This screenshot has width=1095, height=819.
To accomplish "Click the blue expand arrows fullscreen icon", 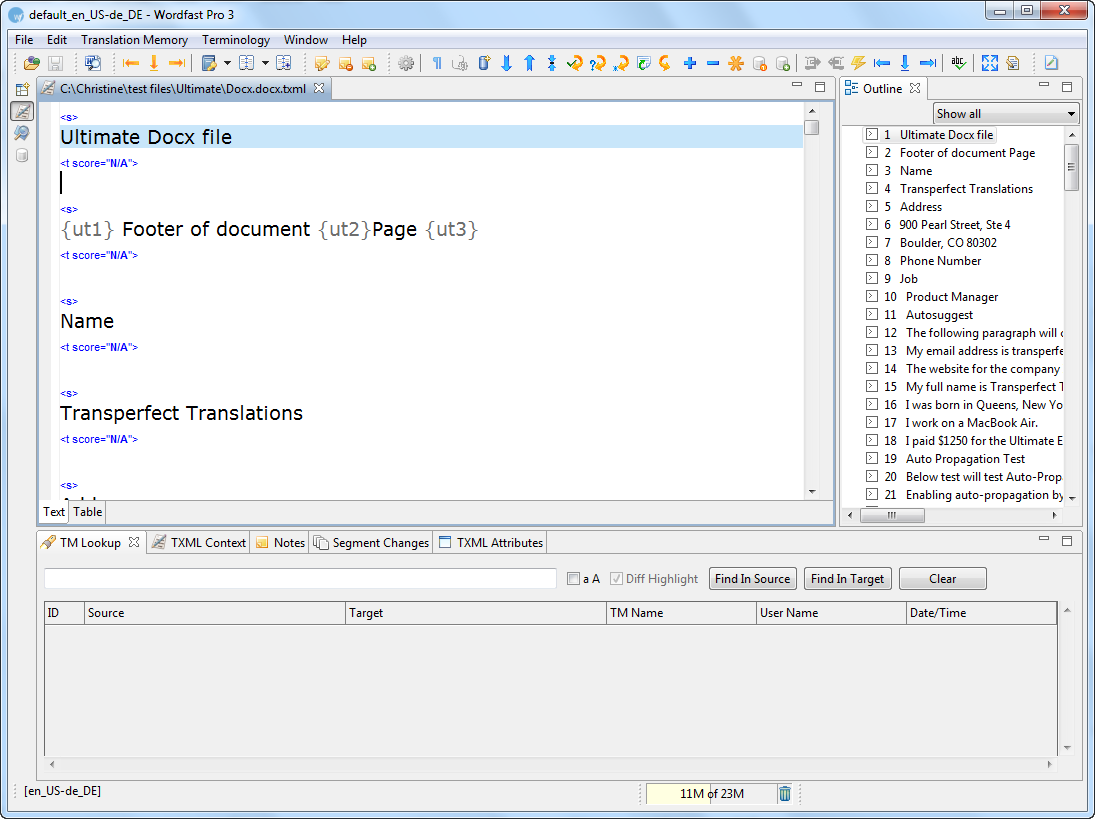I will point(990,64).
